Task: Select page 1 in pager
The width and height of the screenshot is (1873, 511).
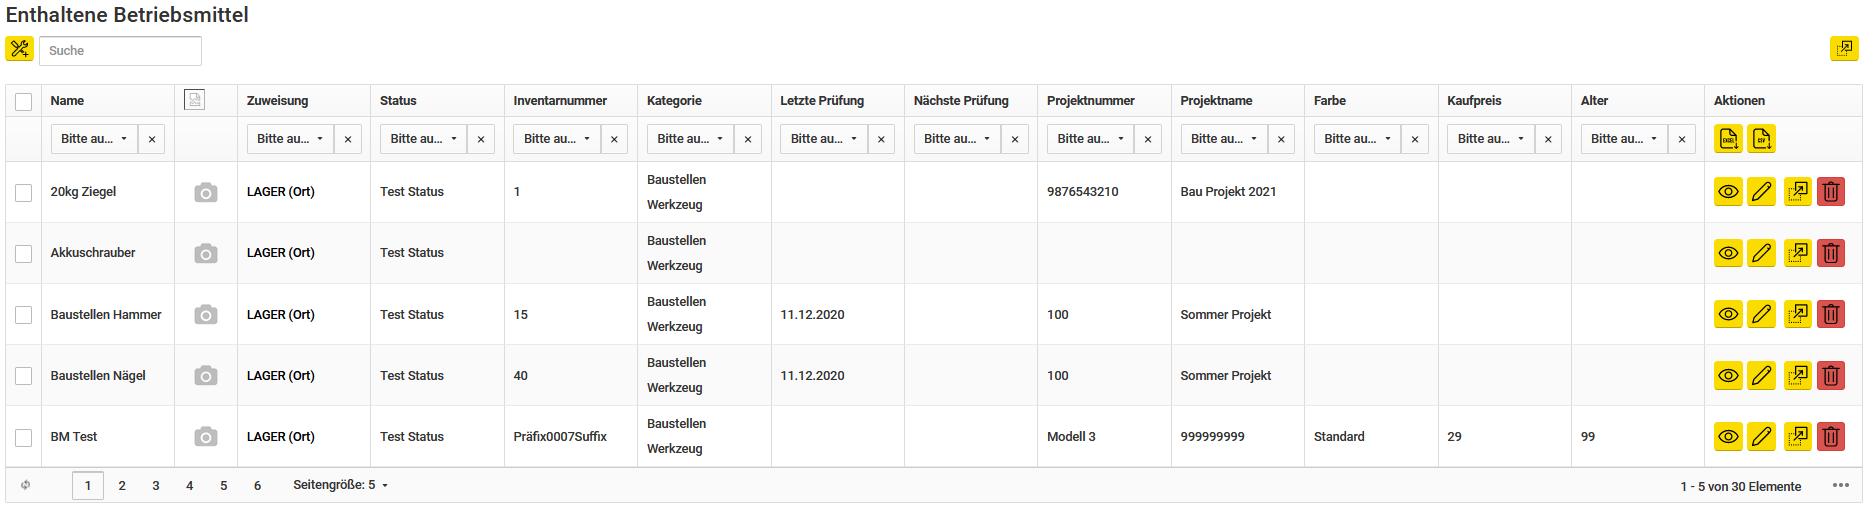Action: pos(88,485)
